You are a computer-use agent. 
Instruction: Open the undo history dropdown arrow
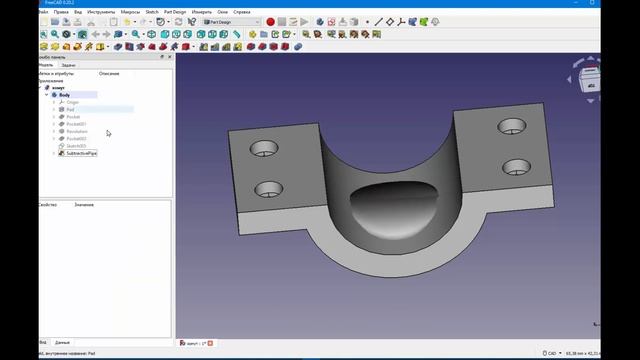tap(135, 22)
